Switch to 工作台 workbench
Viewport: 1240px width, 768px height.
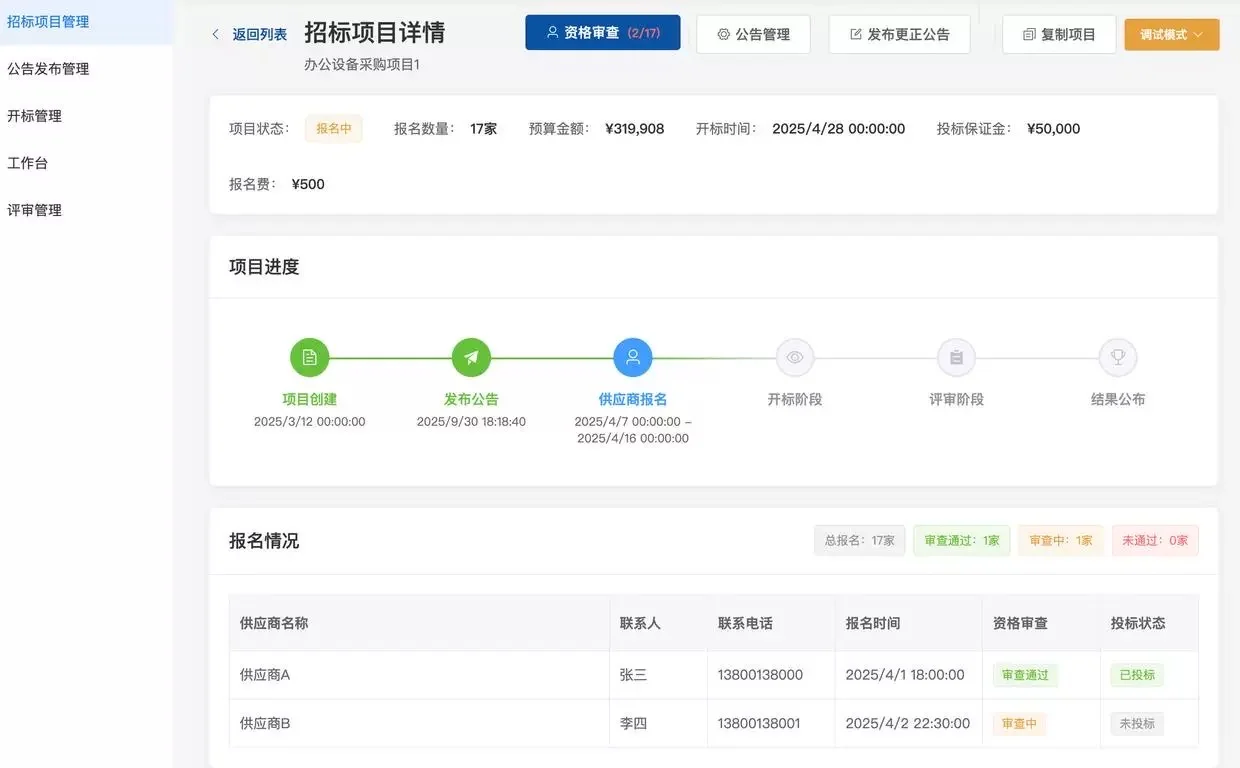(x=26, y=162)
